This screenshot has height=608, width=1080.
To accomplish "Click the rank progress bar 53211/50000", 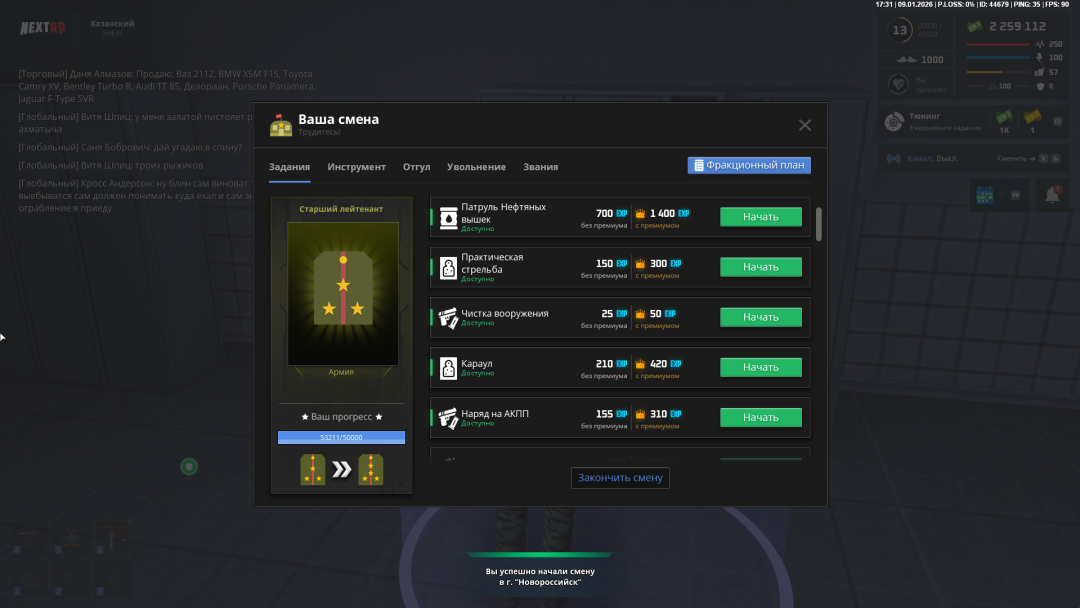I will pyautogui.click(x=341, y=437).
